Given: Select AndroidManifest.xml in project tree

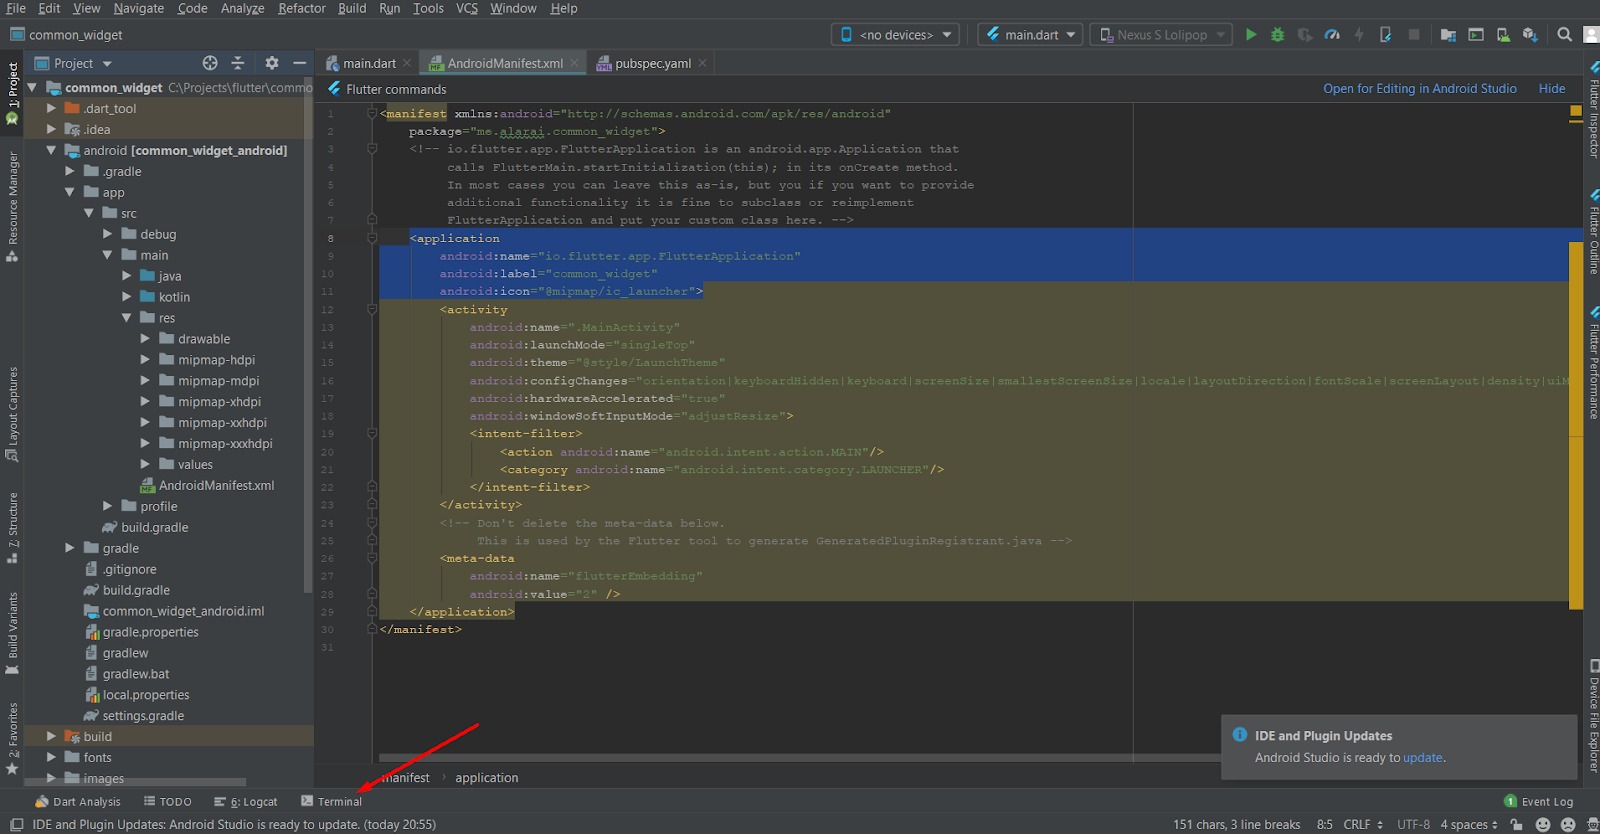Looking at the screenshot, I should click(x=216, y=486).
